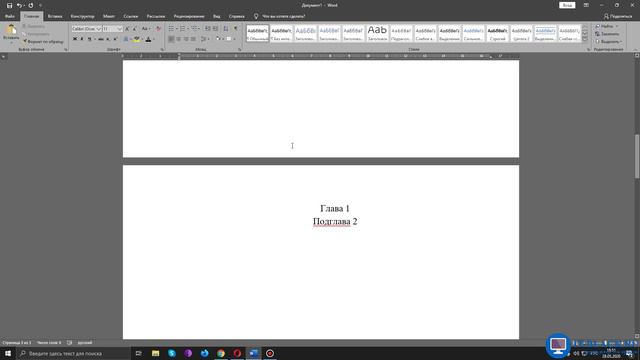Click the Windows taskbar search box
This screenshot has width=640, height=360.
pos(73,353)
